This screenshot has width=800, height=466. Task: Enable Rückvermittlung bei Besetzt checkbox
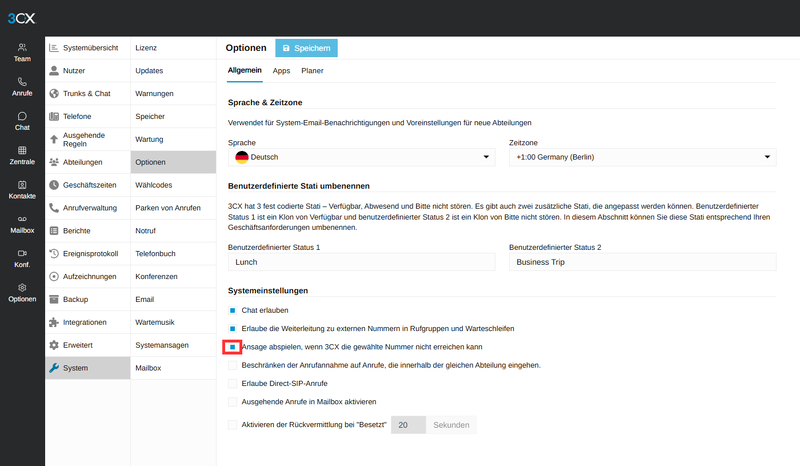click(x=233, y=425)
